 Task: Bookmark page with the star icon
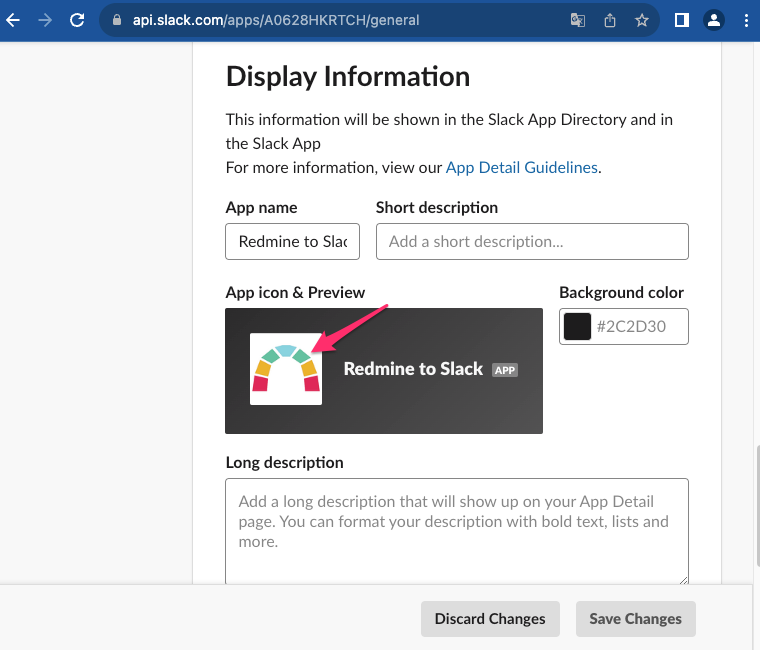(642, 20)
